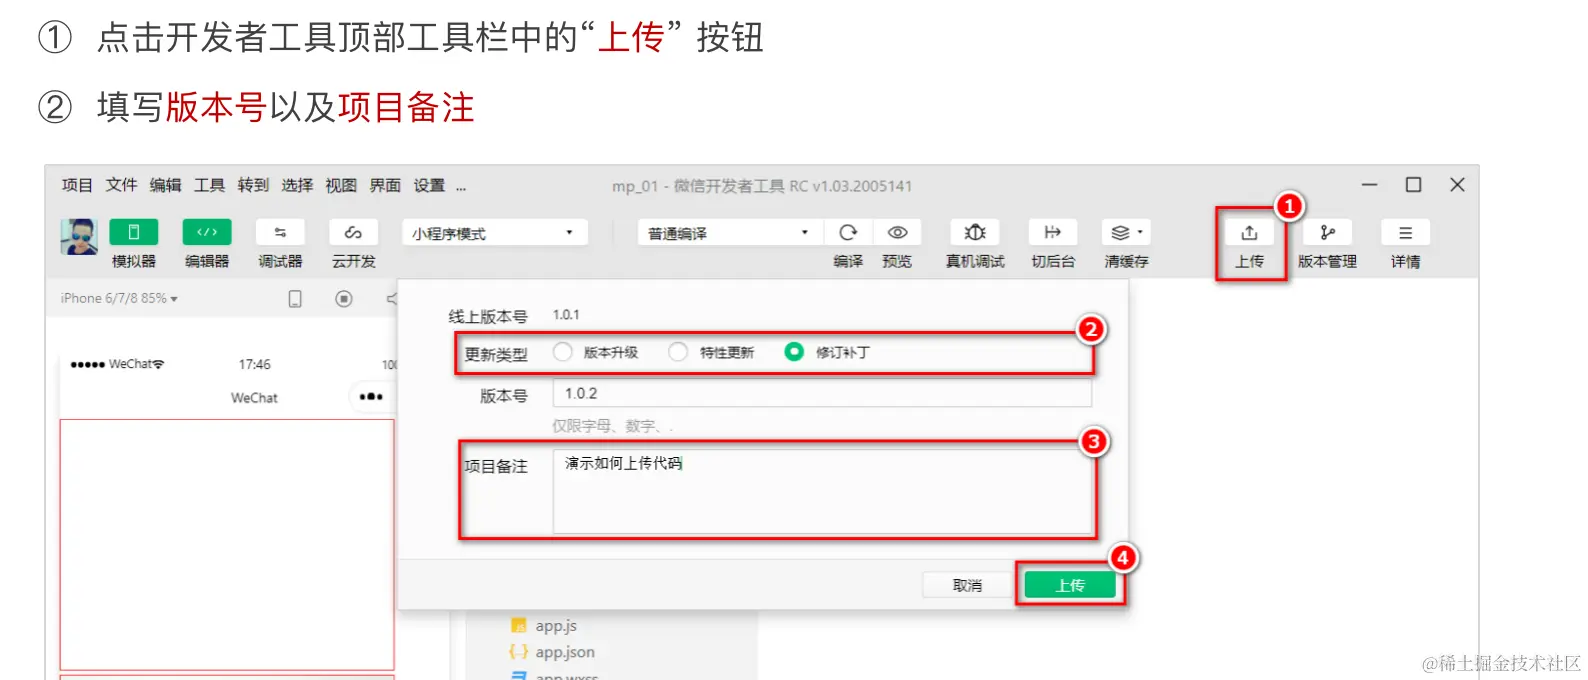The image size is (1588, 680).
Task: Open the Project (项目) menu
Action: point(77,185)
